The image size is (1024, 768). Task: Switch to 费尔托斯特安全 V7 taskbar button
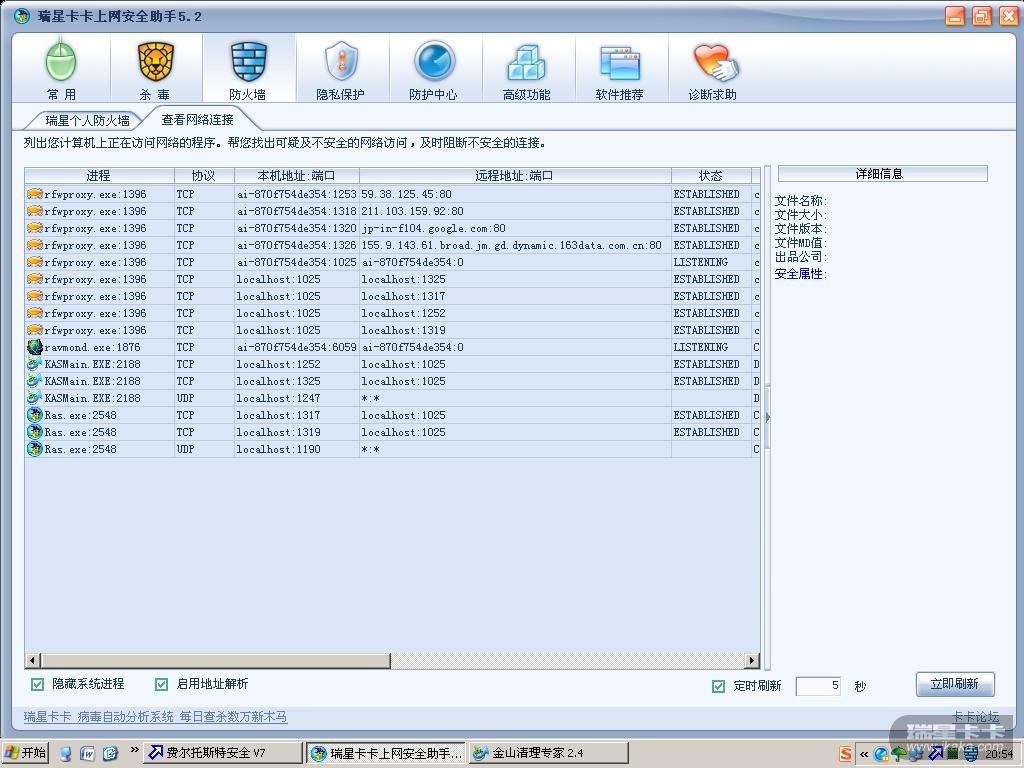pyautogui.click(x=224, y=753)
